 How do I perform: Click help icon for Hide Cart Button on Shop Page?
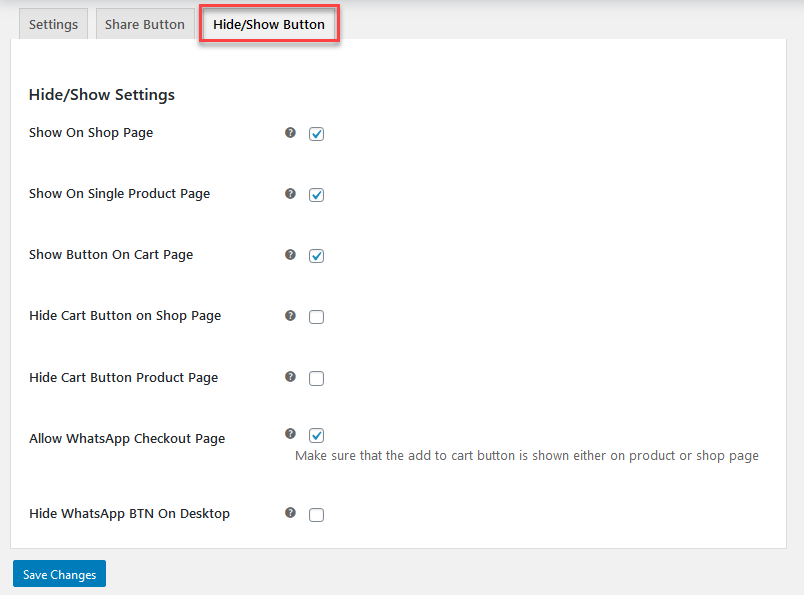290,316
